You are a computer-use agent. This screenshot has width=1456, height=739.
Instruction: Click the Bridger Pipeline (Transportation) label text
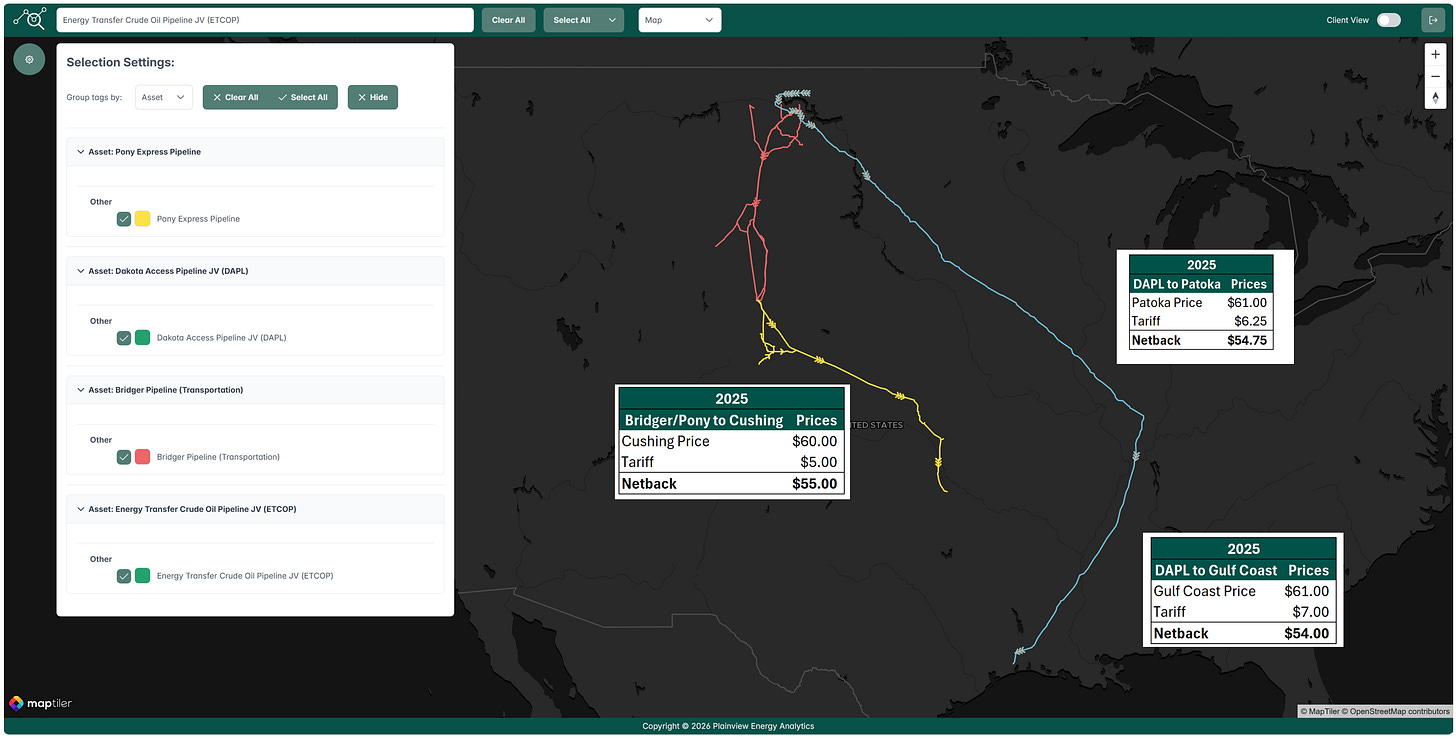click(218, 457)
